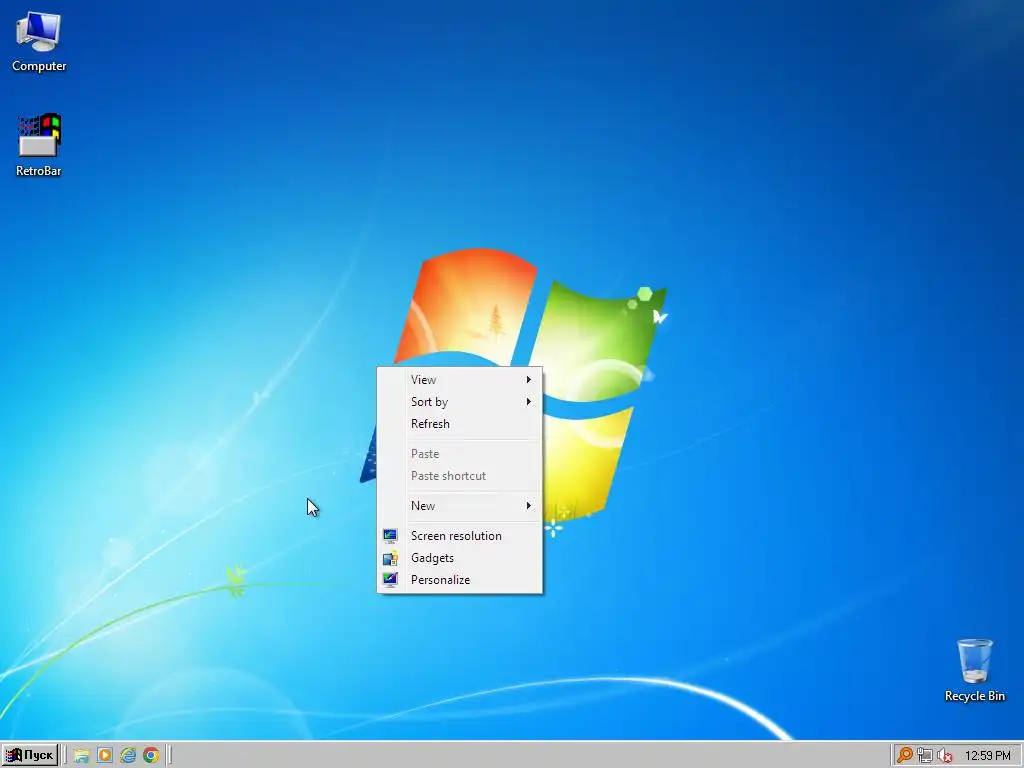The width and height of the screenshot is (1024, 768).
Task: Click the View submenu arrow
Action: coord(529,379)
